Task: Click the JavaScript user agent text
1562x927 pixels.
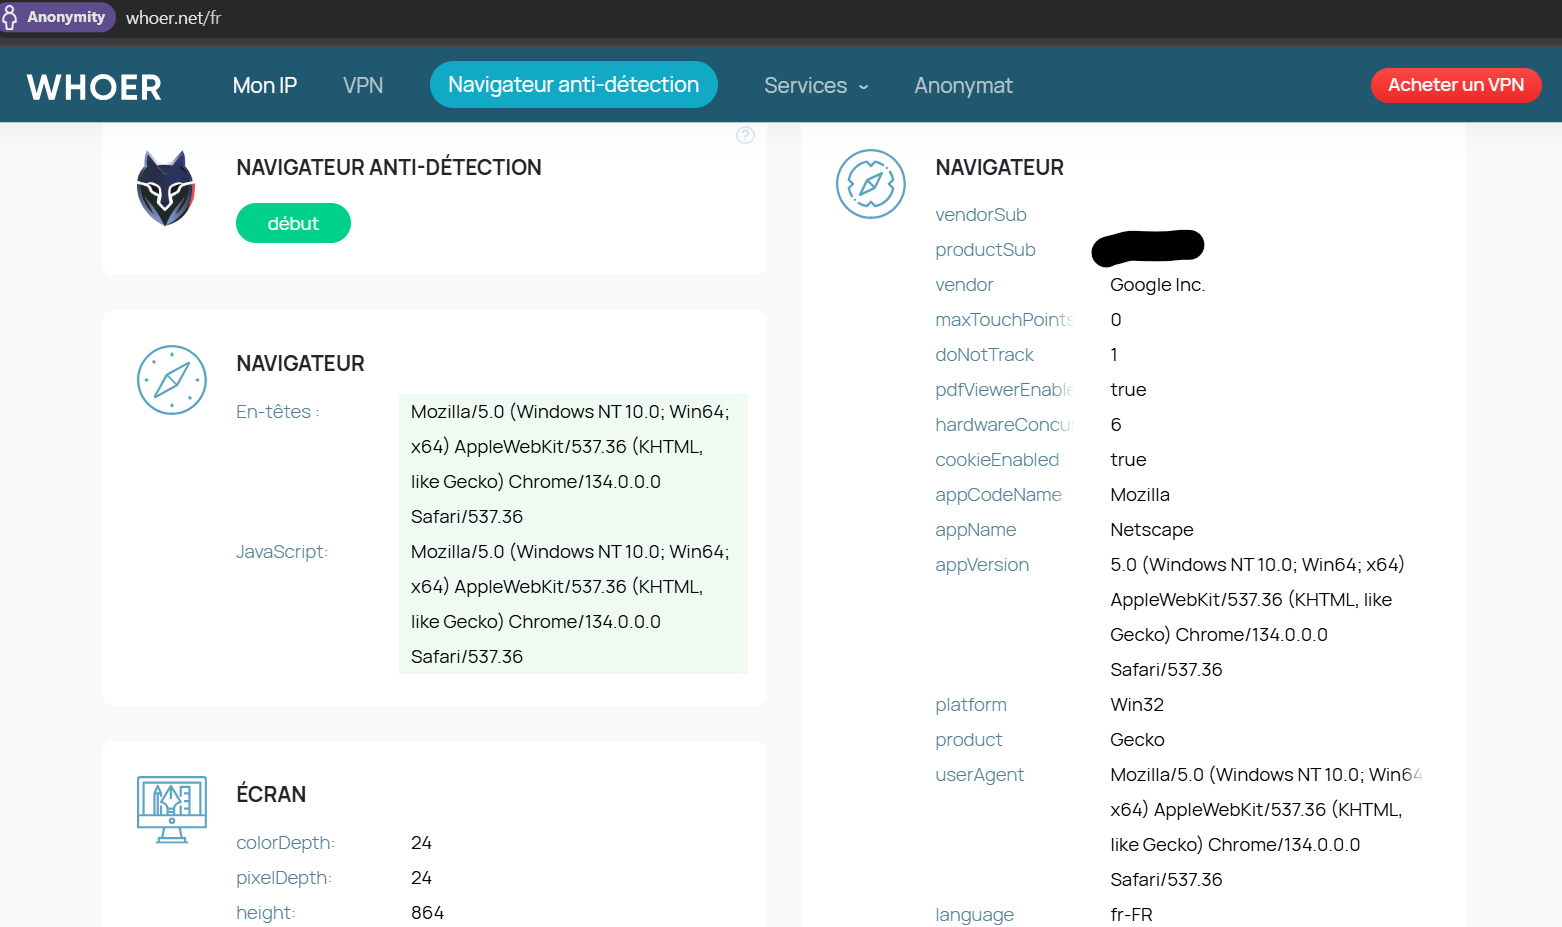Action: (x=570, y=604)
